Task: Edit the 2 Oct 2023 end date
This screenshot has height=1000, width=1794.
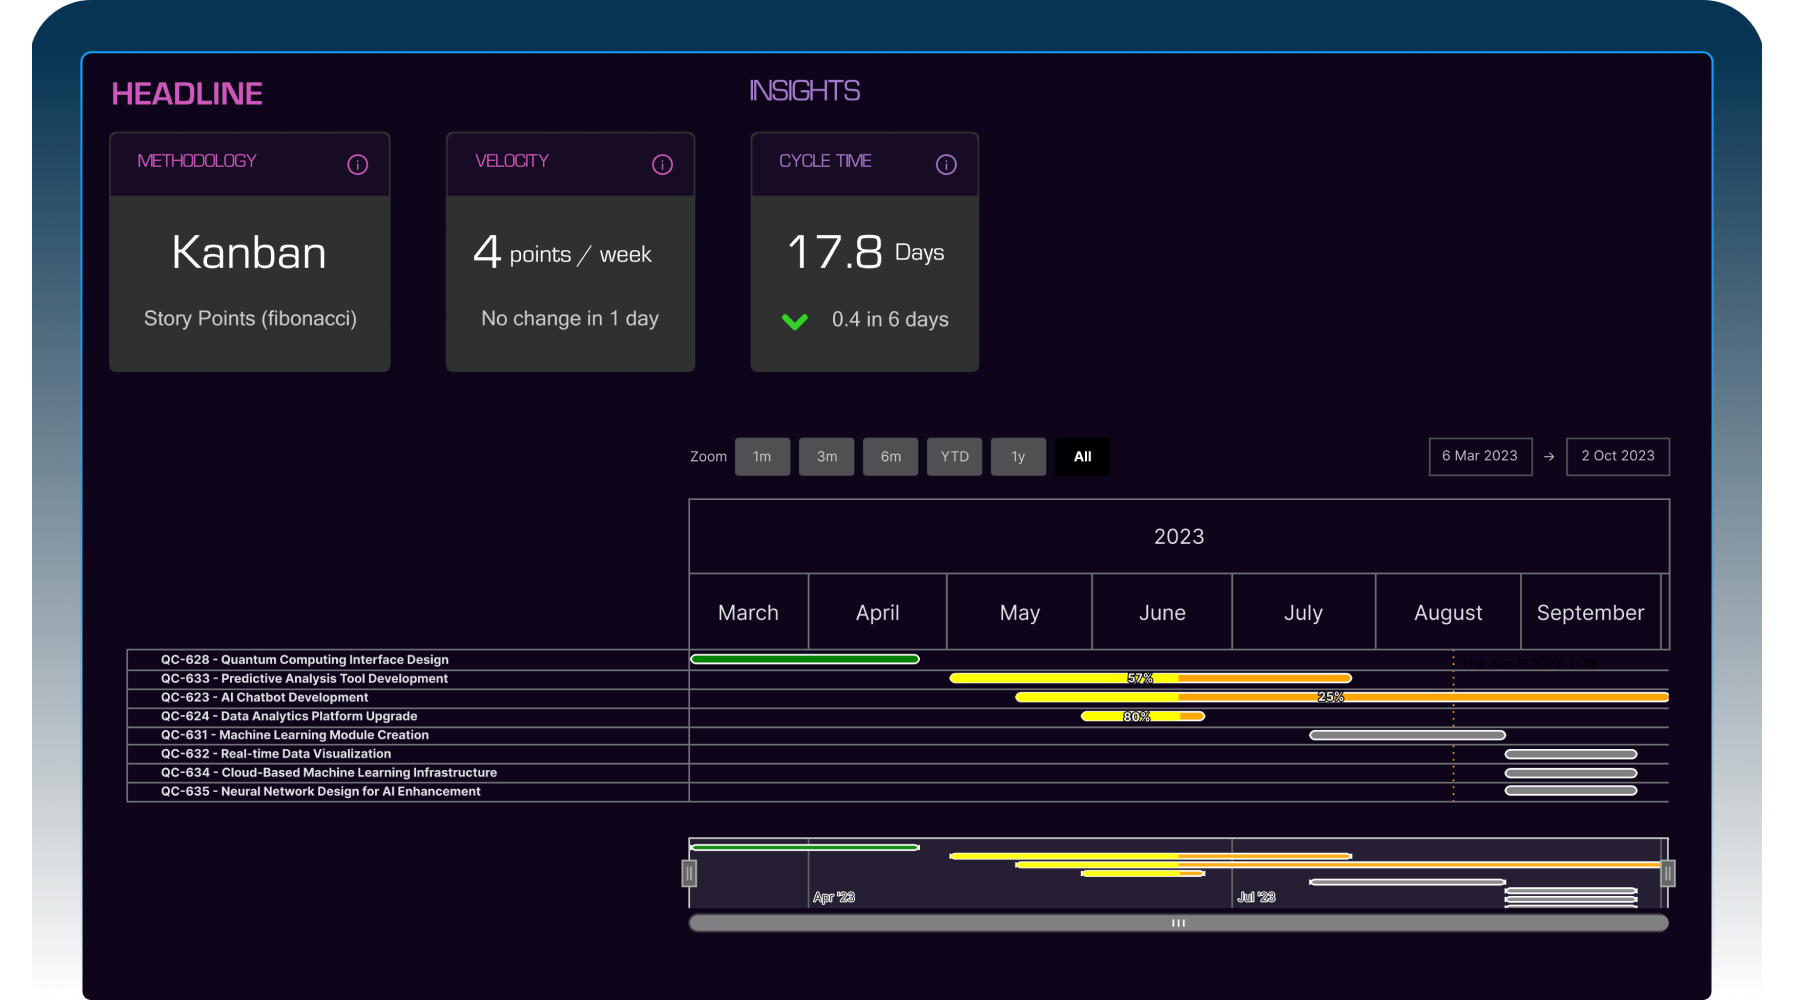Action: (1617, 456)
